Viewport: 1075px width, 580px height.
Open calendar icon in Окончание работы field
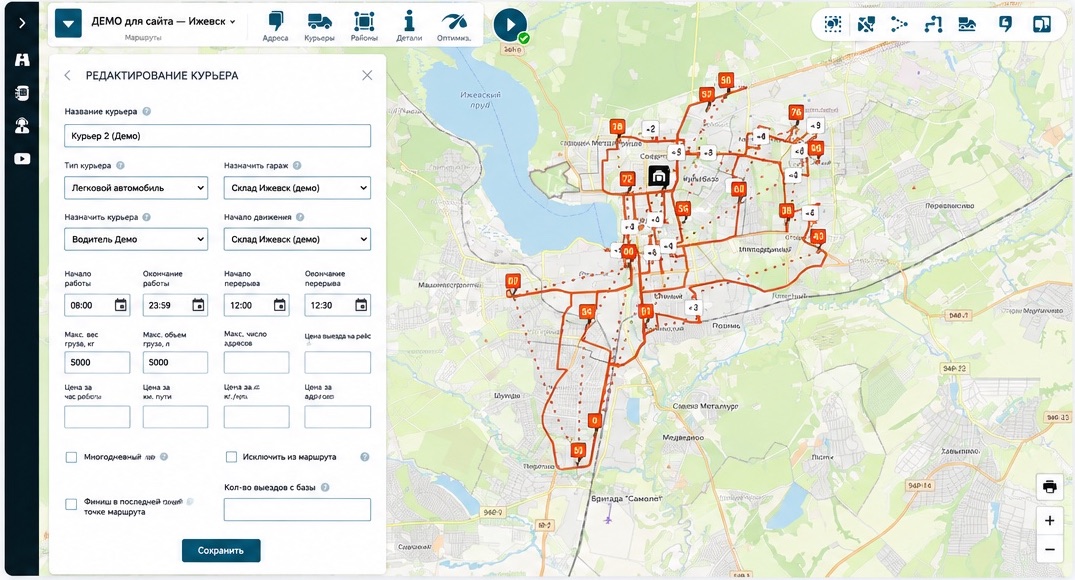tap(198, 305)
